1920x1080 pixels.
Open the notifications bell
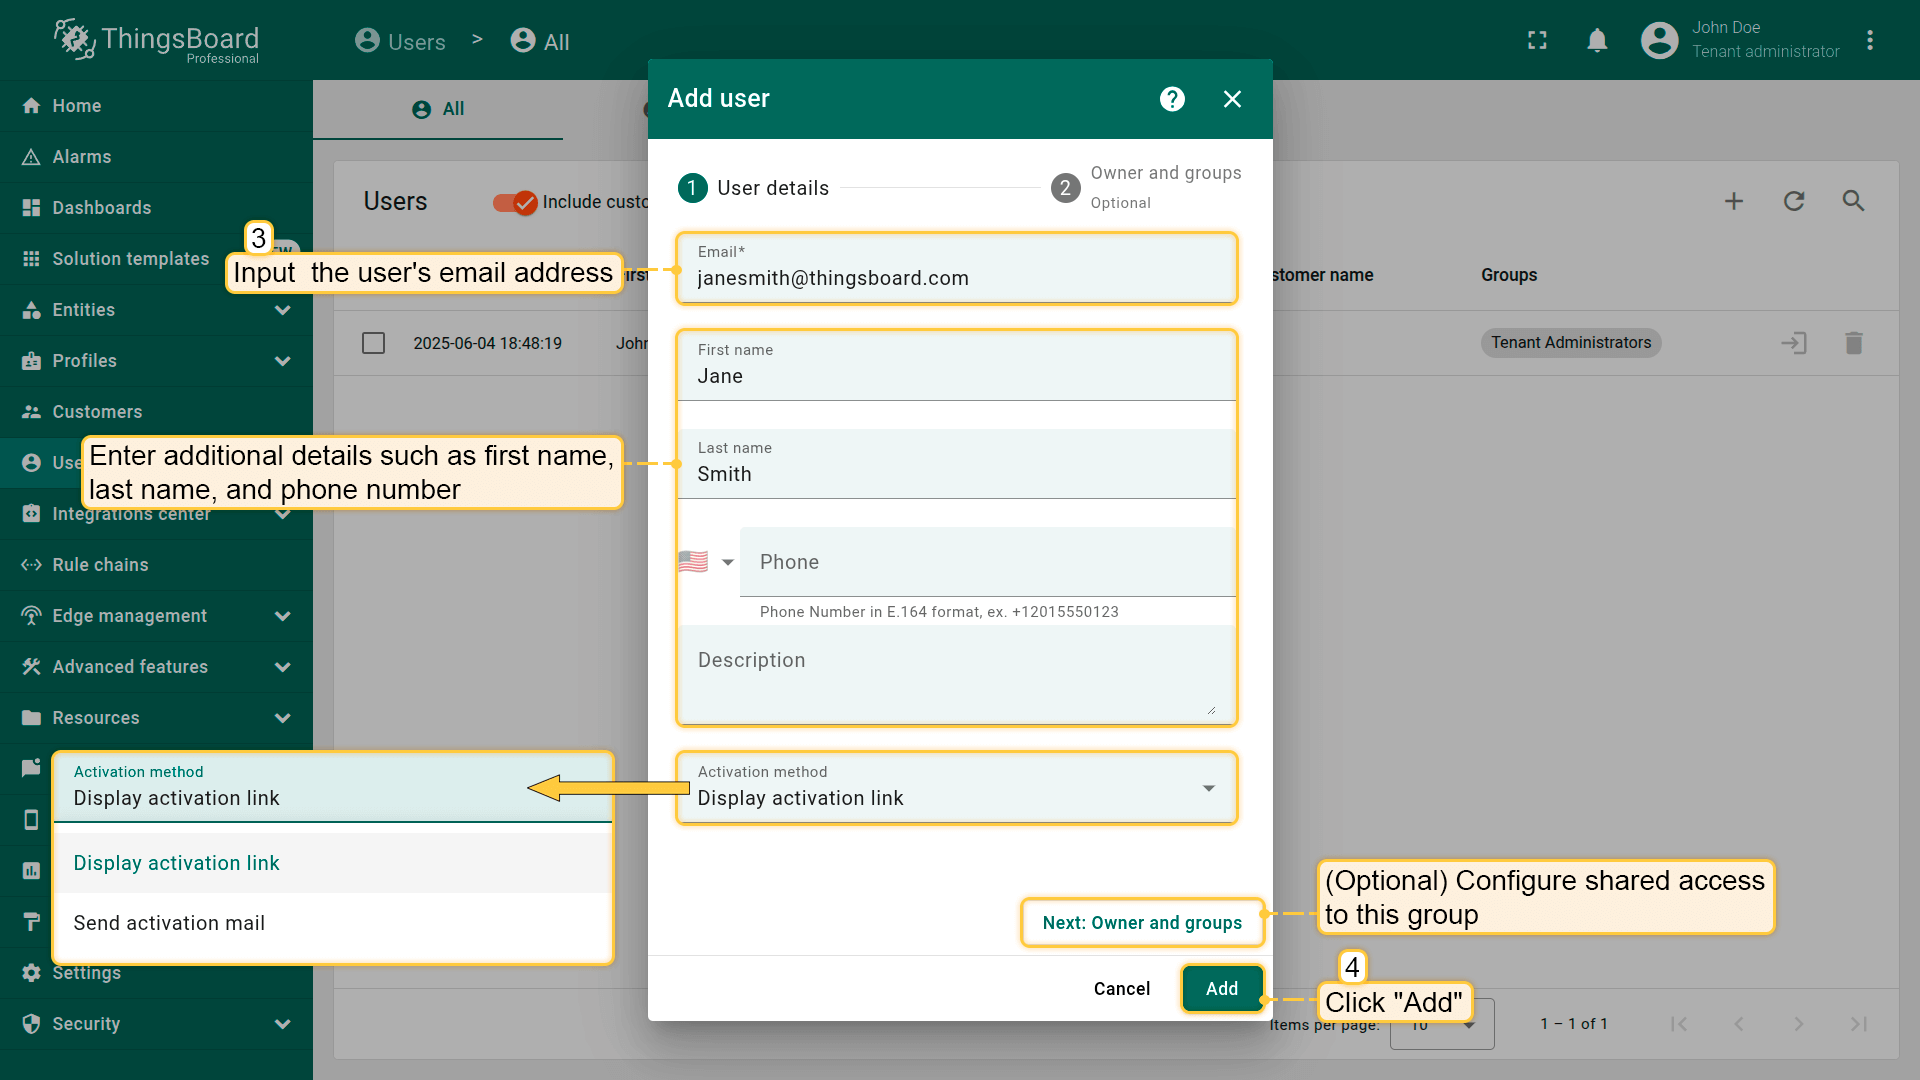1597,41
